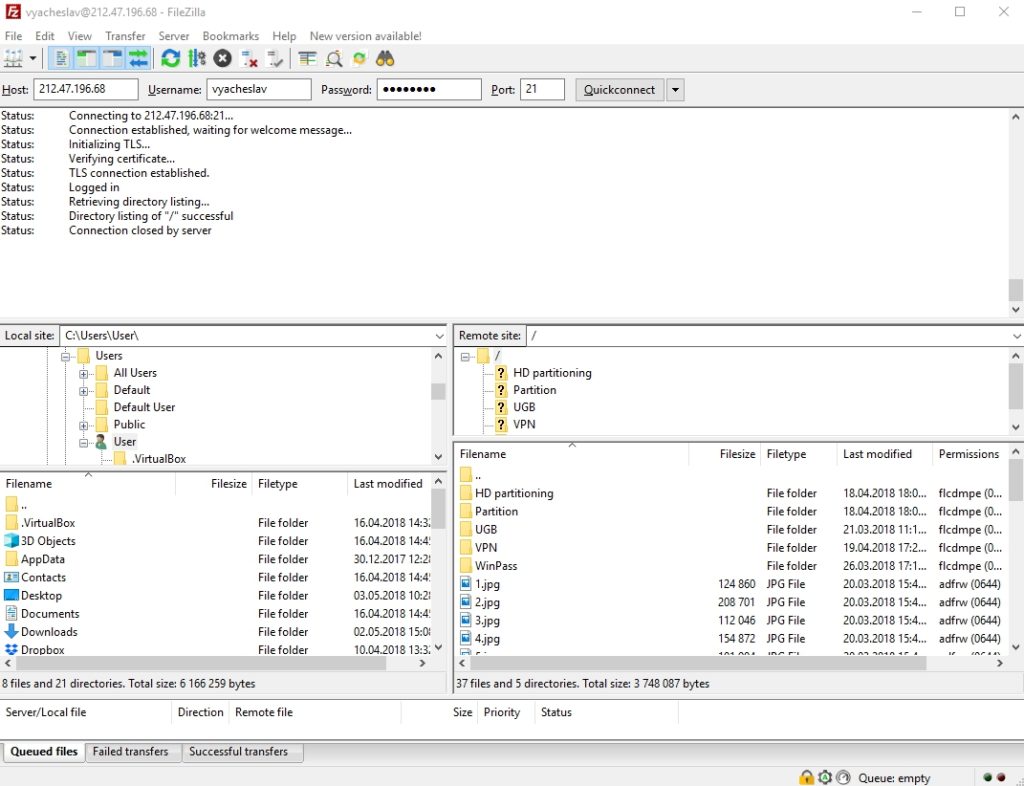Reconnect to the last server

pyautogui.click(x=275, y=59)
